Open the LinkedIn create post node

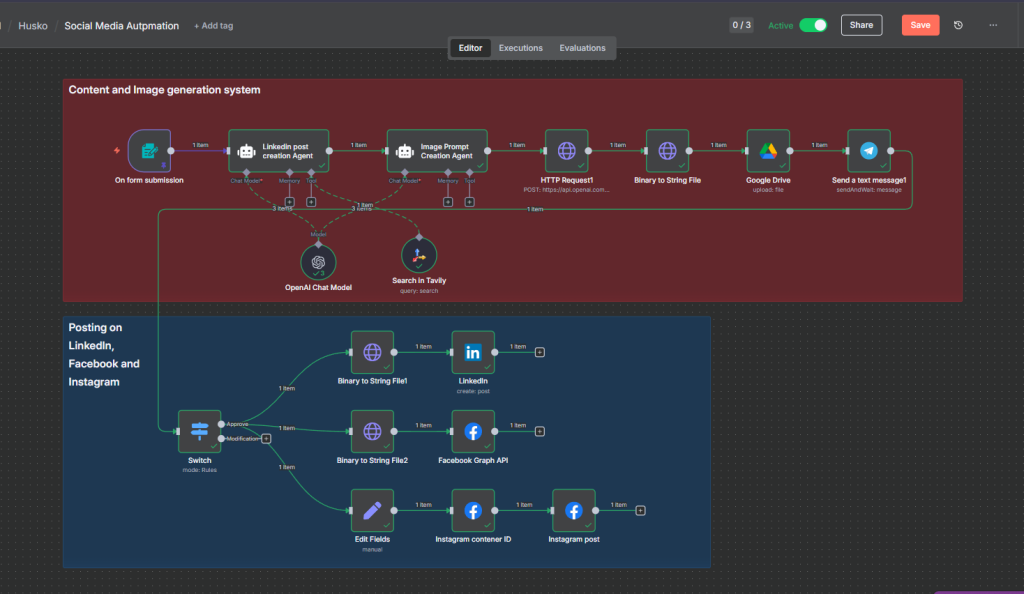click(473, 352)
